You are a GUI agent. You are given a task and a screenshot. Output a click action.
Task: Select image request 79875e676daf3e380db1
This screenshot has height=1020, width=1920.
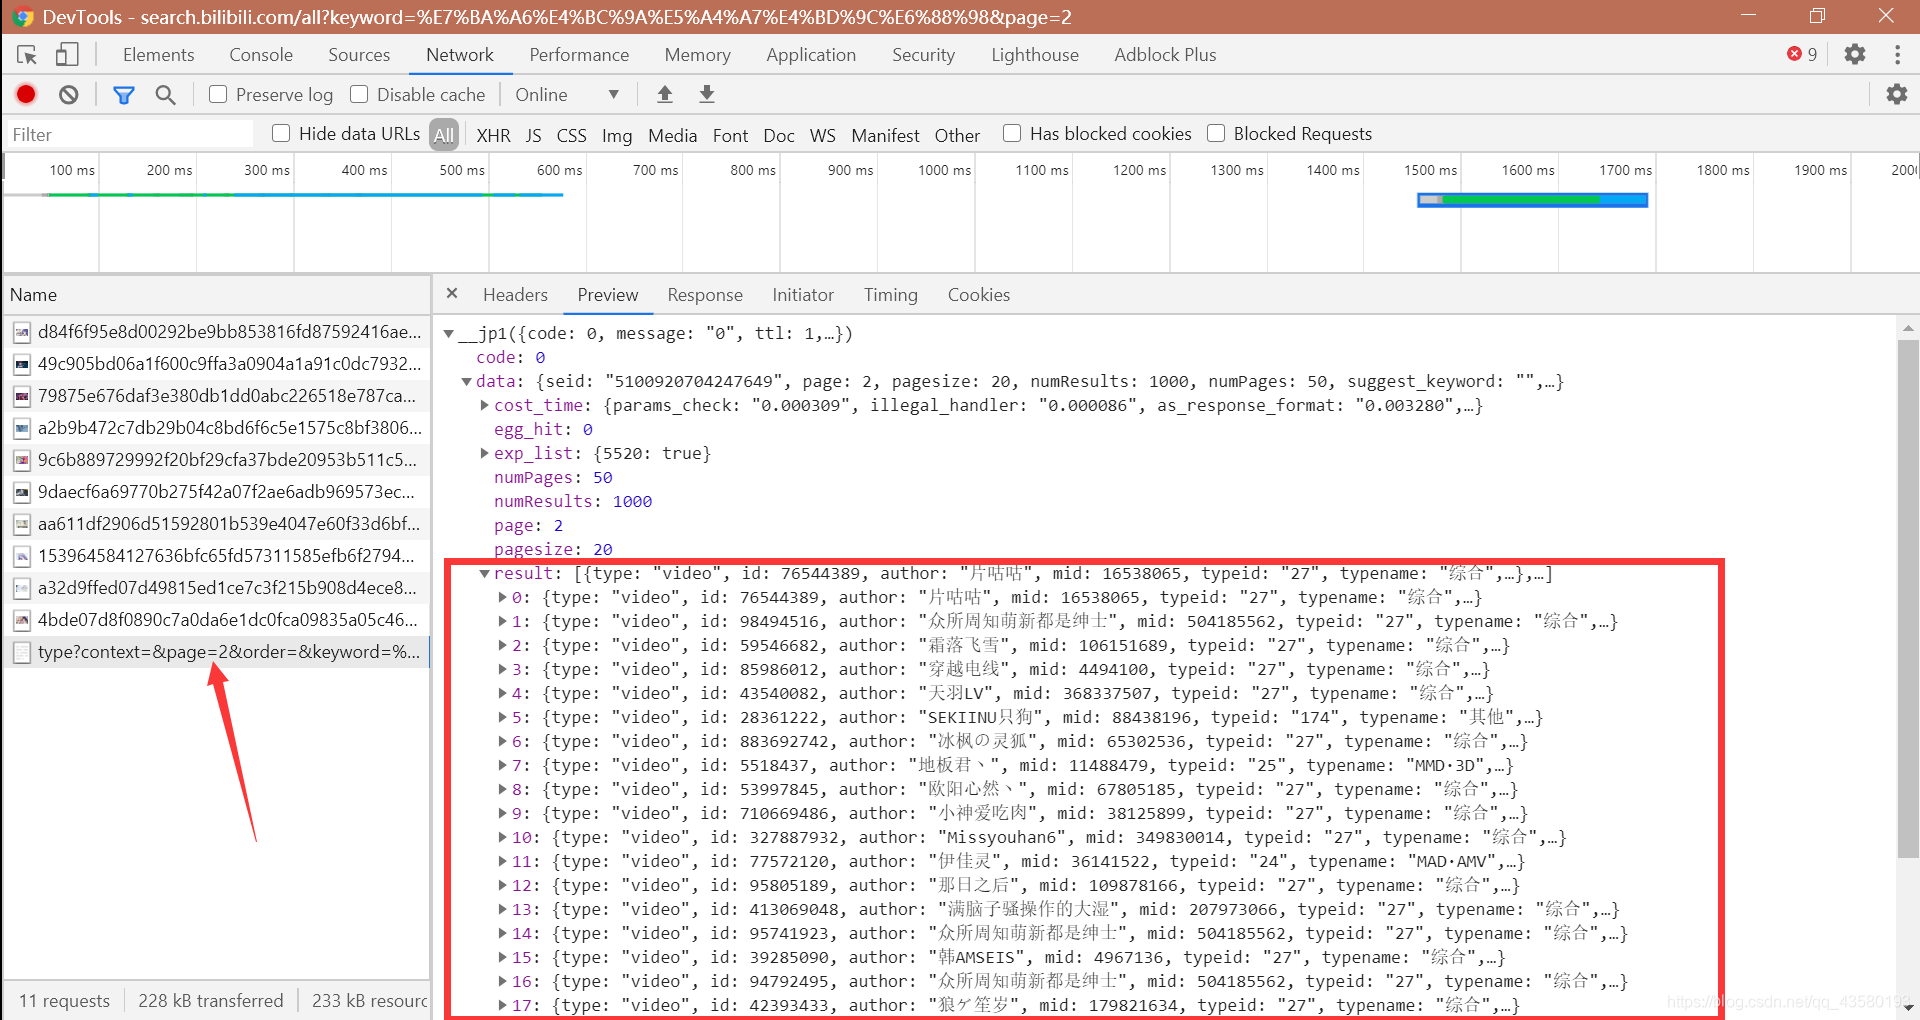(216, 396)
